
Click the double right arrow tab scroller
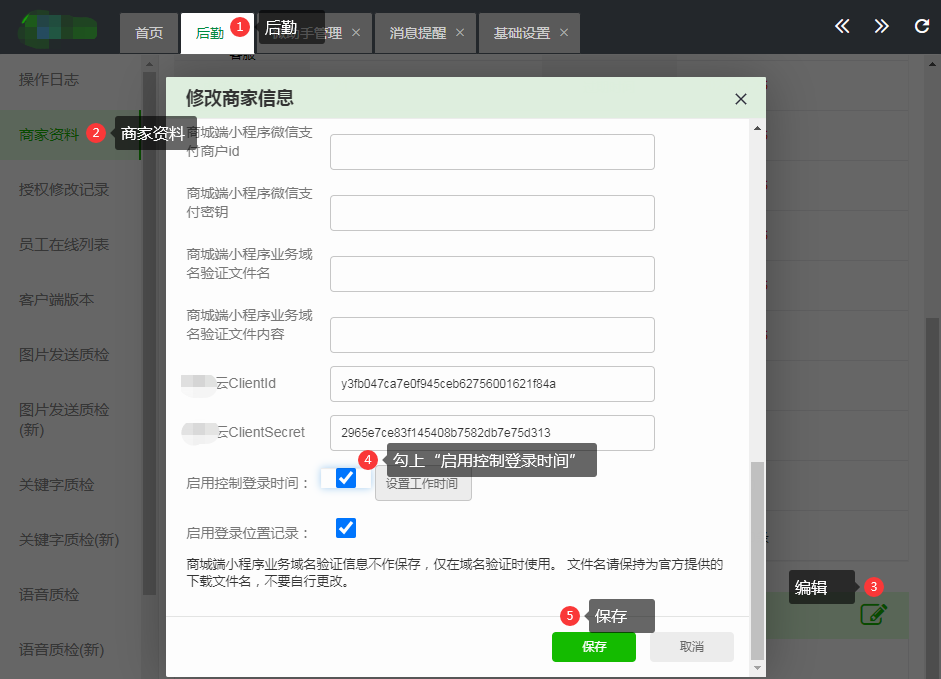tap(881, 27)
